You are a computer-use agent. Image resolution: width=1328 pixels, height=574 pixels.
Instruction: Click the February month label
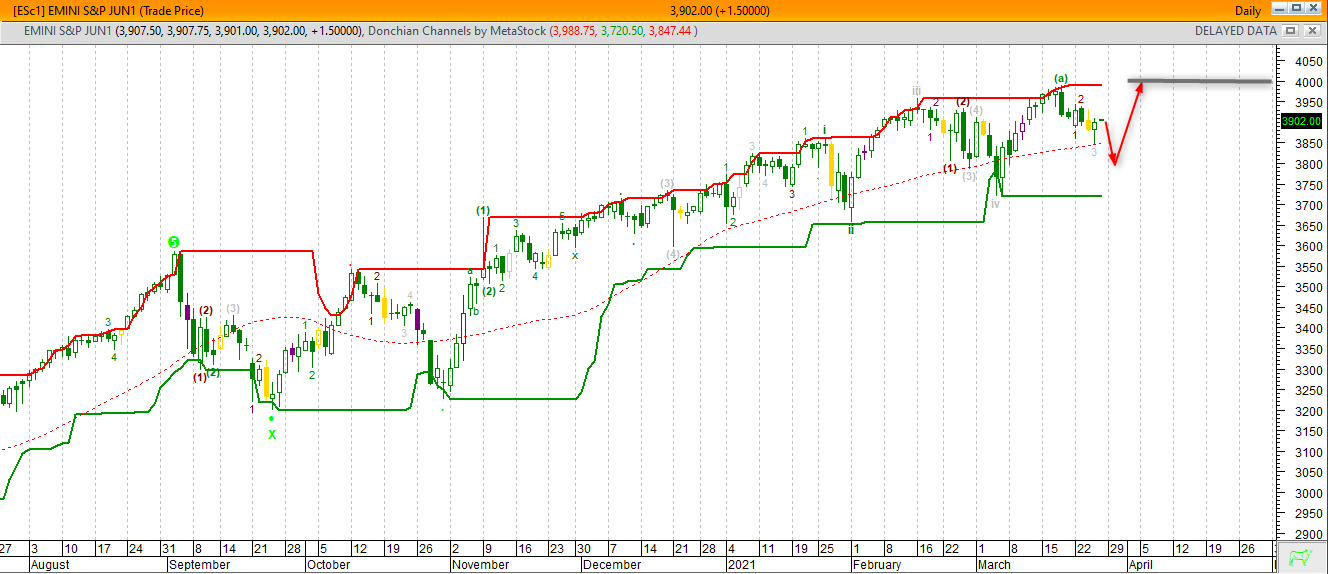[876, 565]
